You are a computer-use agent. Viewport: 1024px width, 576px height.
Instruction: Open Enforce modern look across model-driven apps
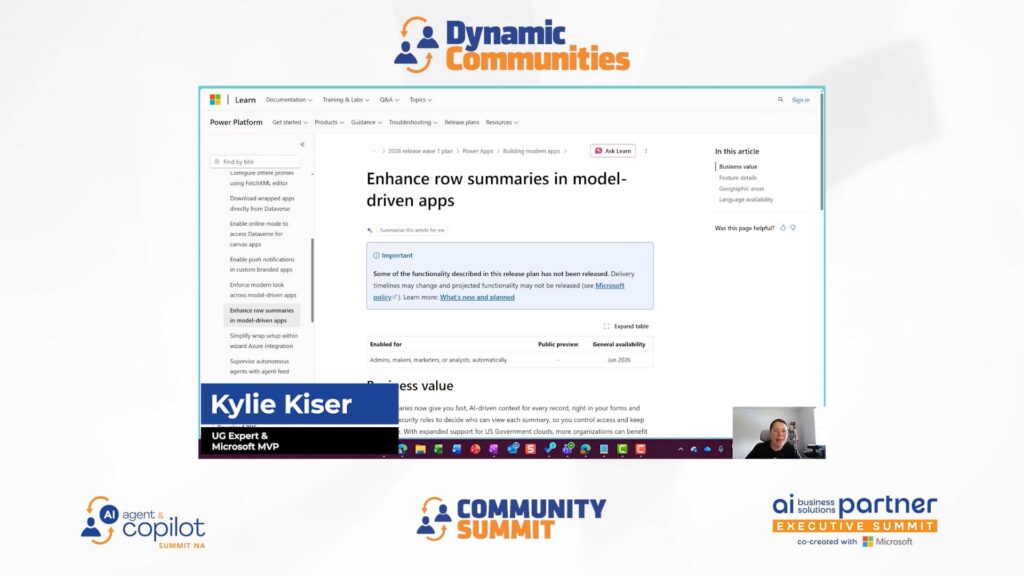tap(263, 290)
